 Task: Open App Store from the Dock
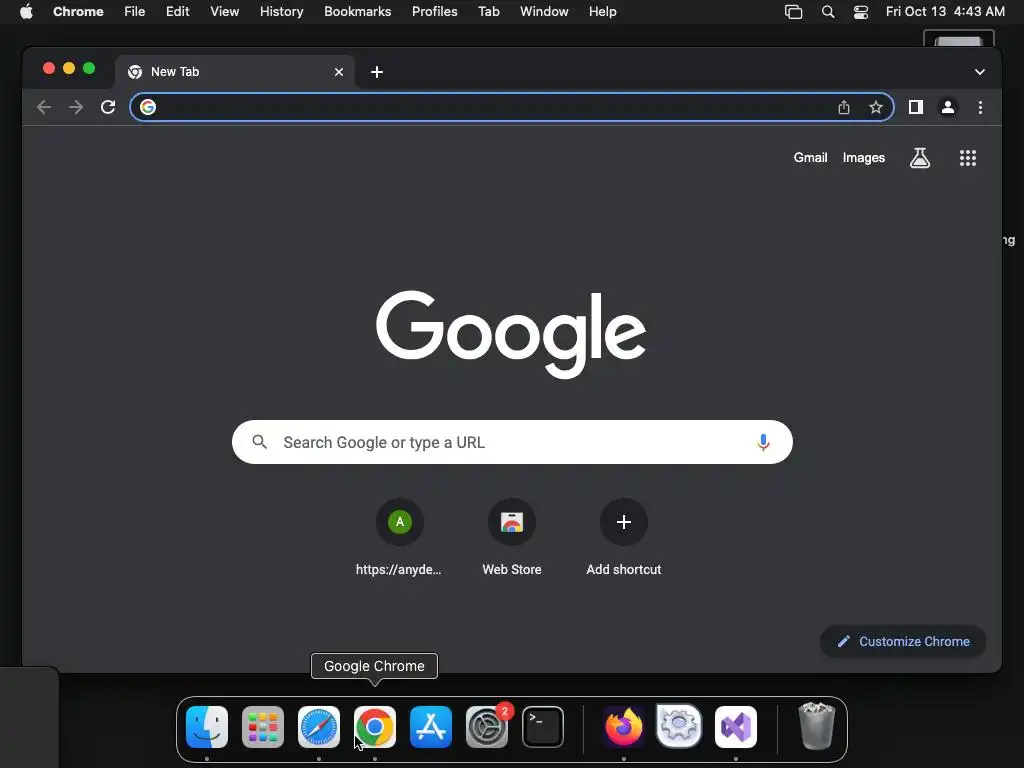[431, 727]
